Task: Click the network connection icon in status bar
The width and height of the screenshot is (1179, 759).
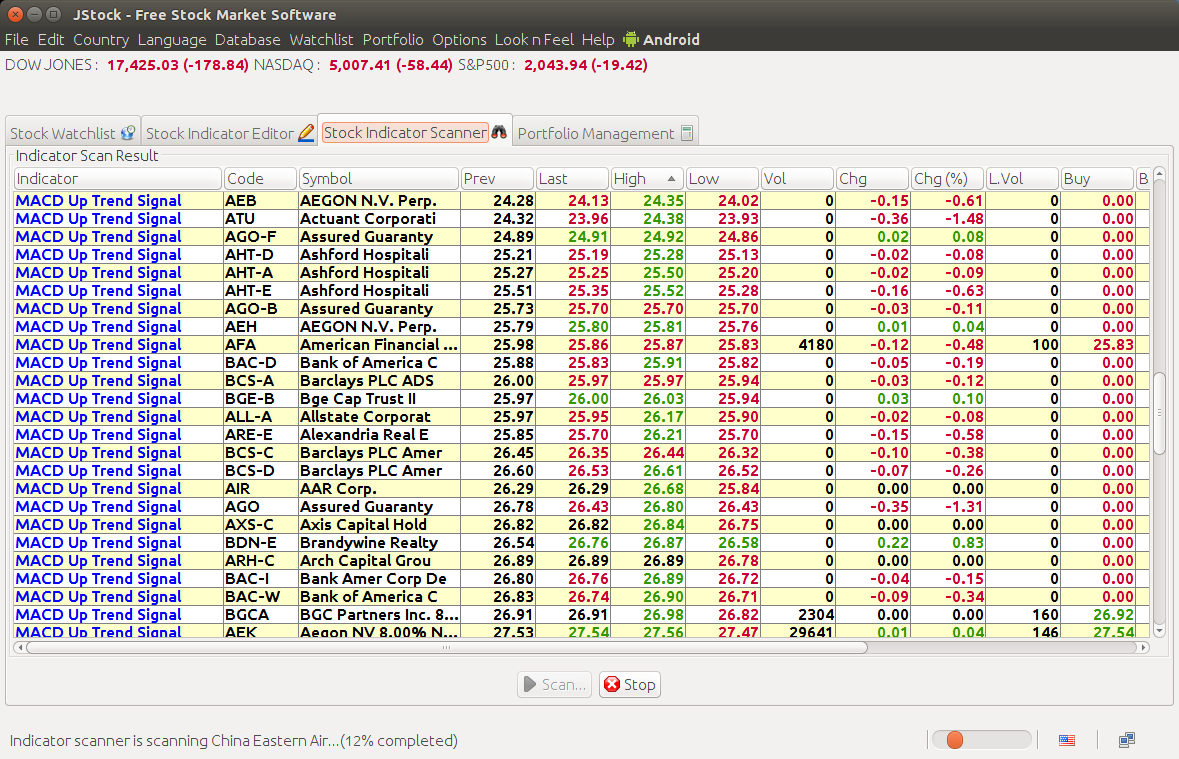Action: click(1126, 740)
